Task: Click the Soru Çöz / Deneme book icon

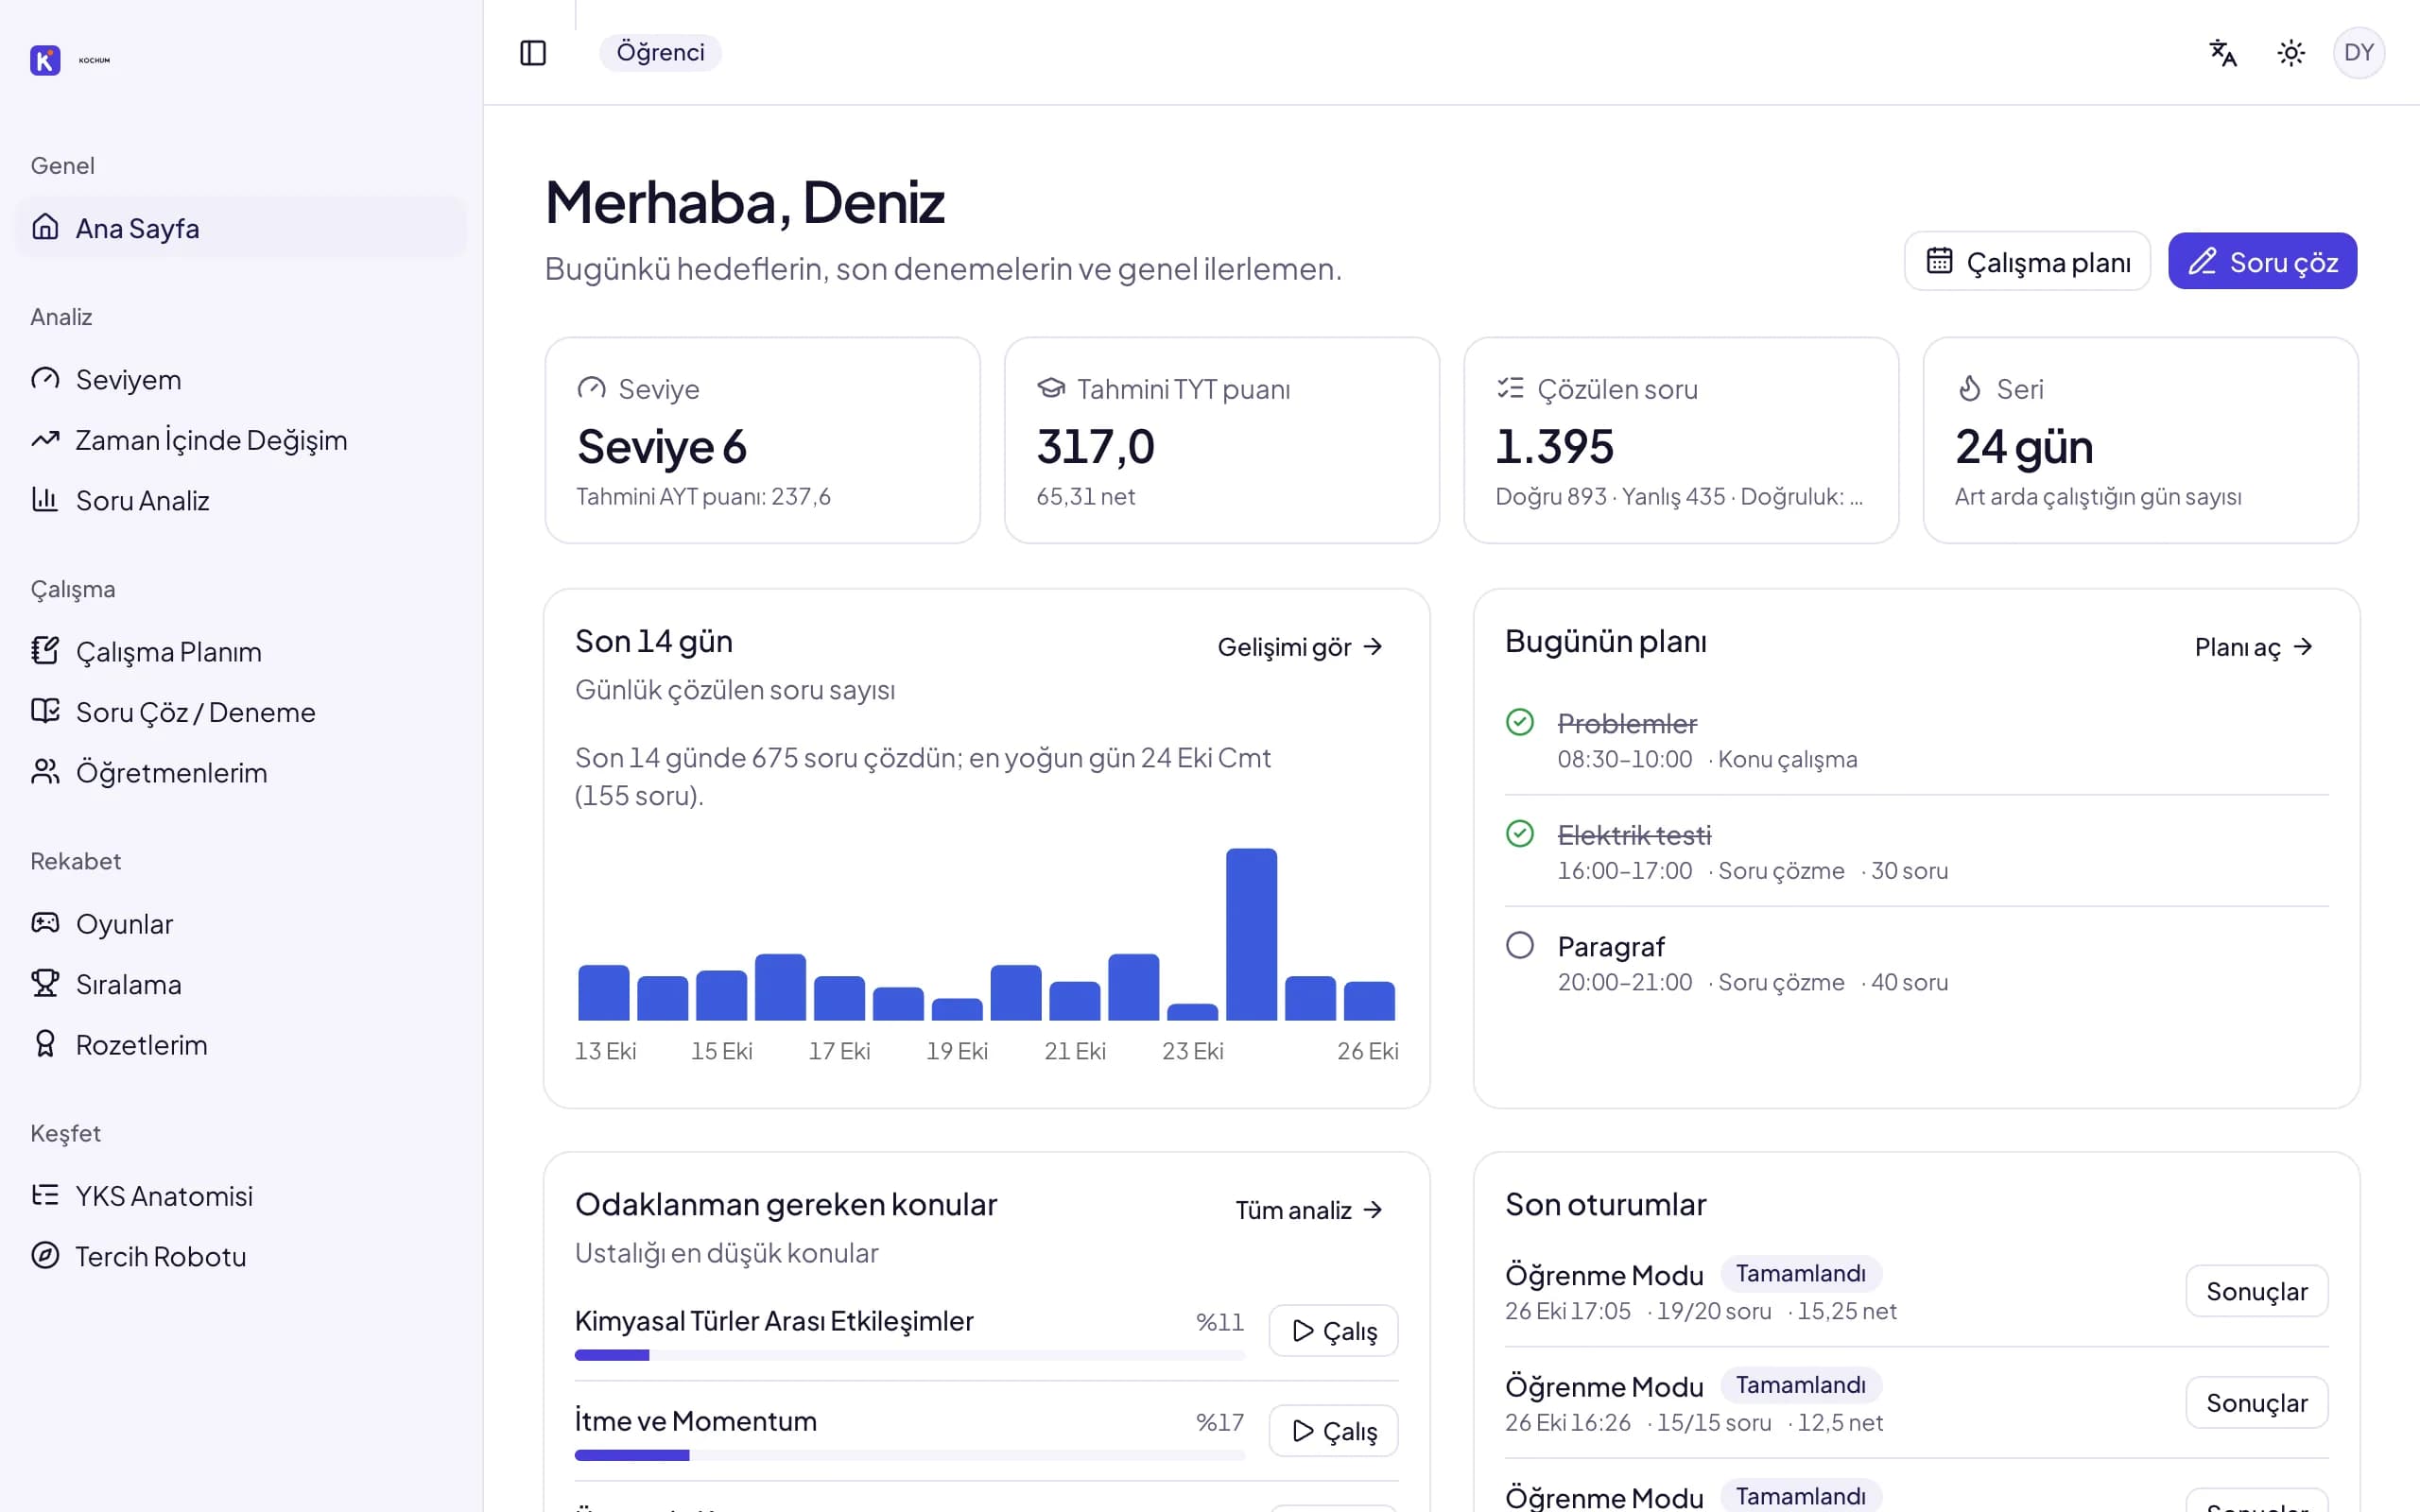Action: pos(45,711)
